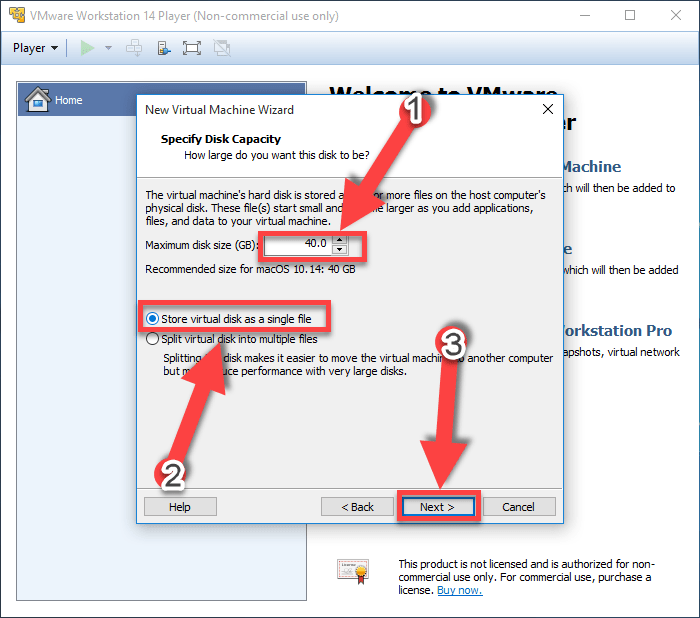Open the Player menu dropdown

point(35,48)
